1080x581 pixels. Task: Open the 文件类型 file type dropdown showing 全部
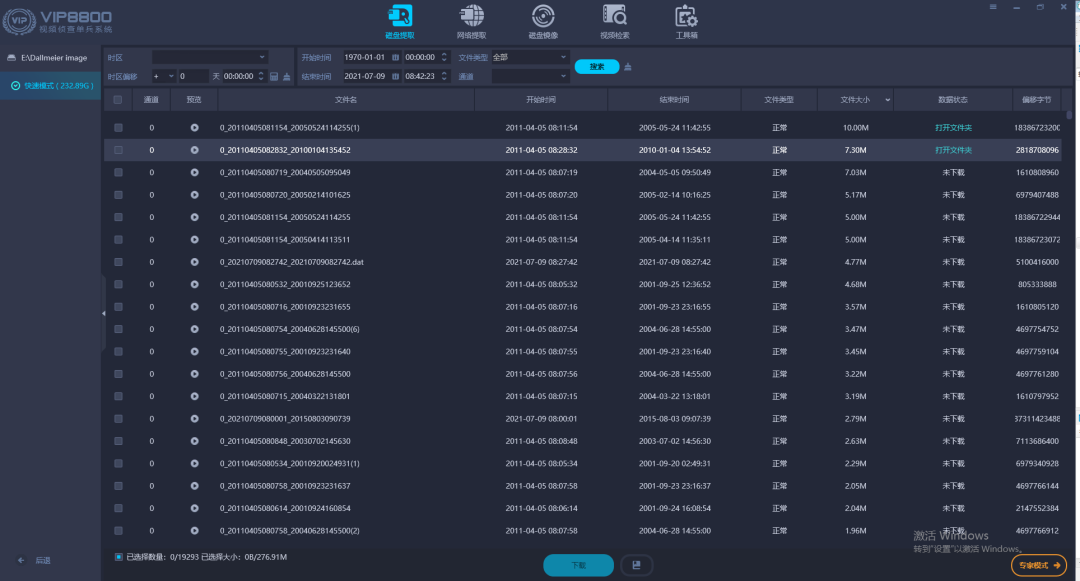529,57
